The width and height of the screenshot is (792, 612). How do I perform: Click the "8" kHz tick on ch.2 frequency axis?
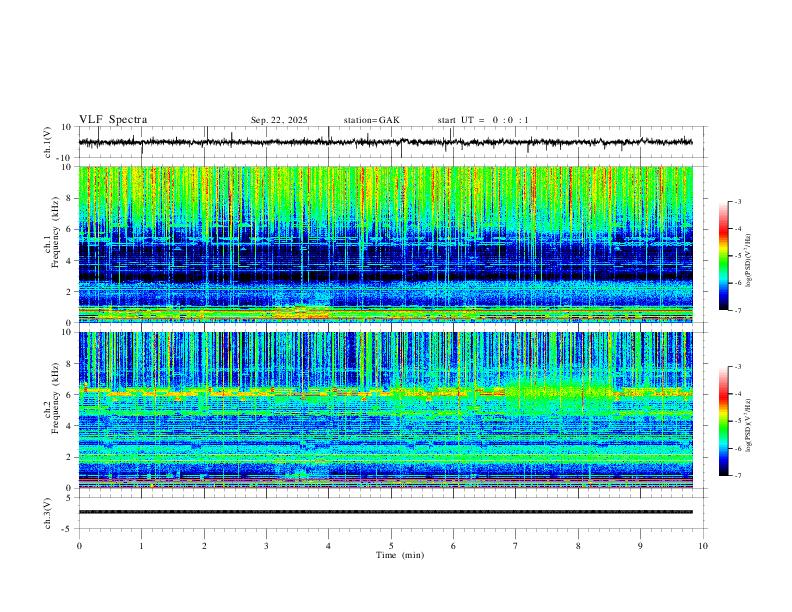[69, 363]
